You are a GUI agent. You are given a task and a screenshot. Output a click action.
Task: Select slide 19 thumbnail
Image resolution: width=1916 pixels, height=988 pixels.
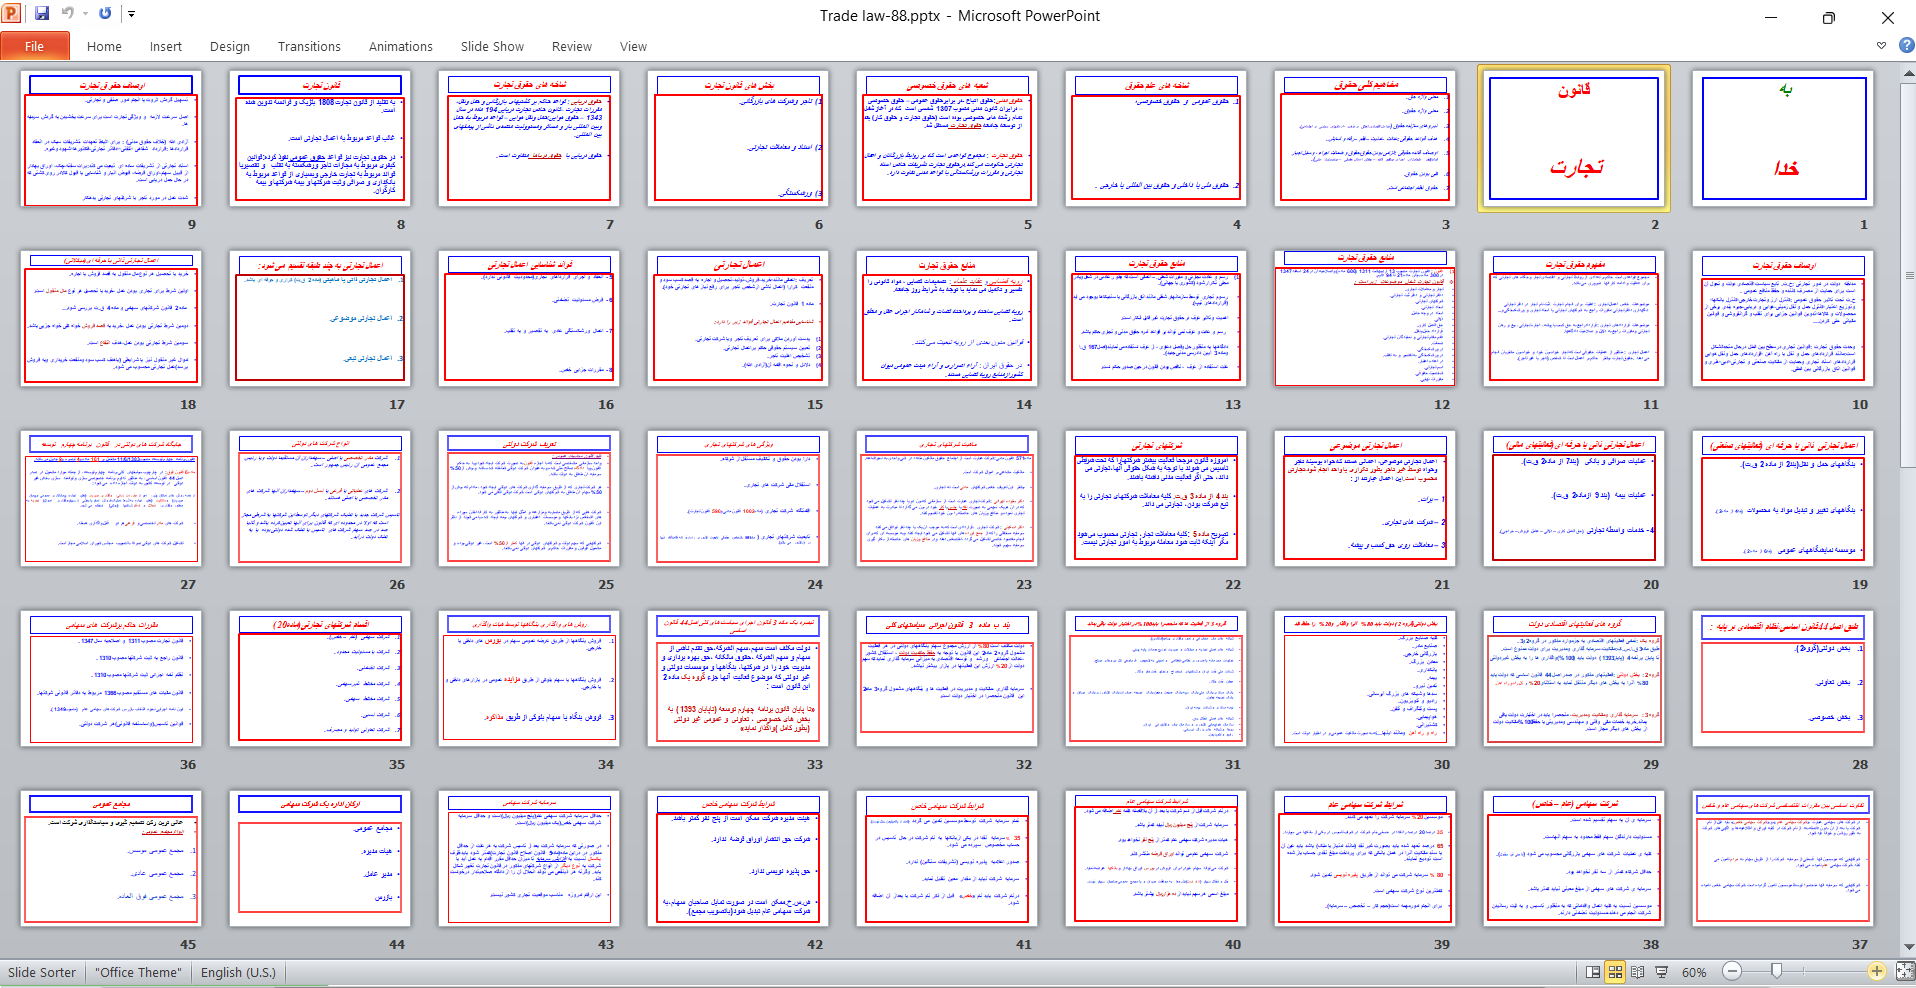[1783, 499]
